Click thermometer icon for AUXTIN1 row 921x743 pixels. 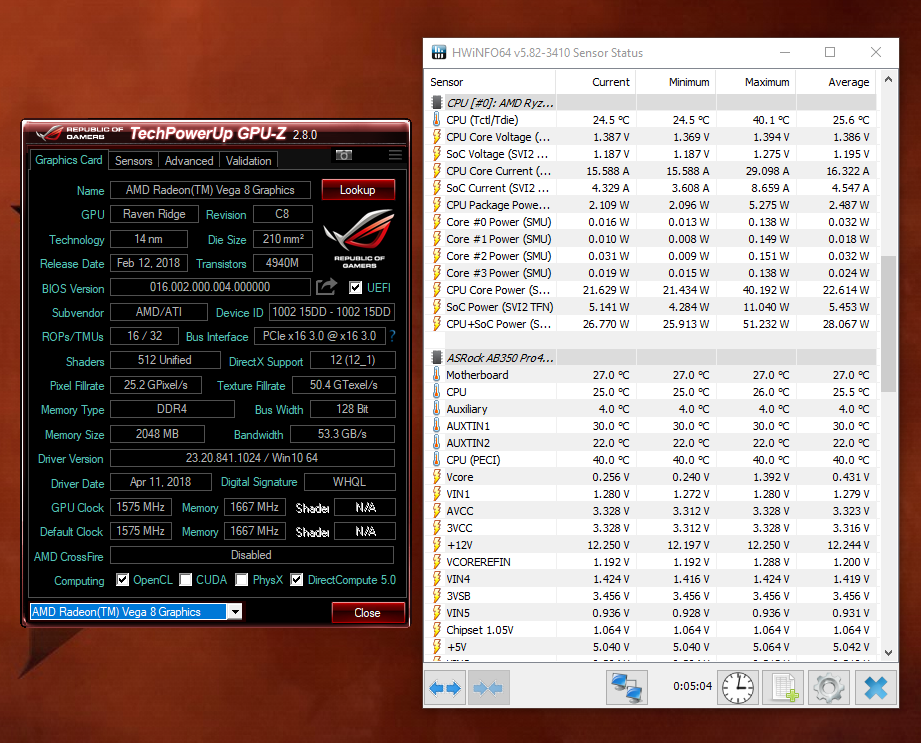point(436,426)
